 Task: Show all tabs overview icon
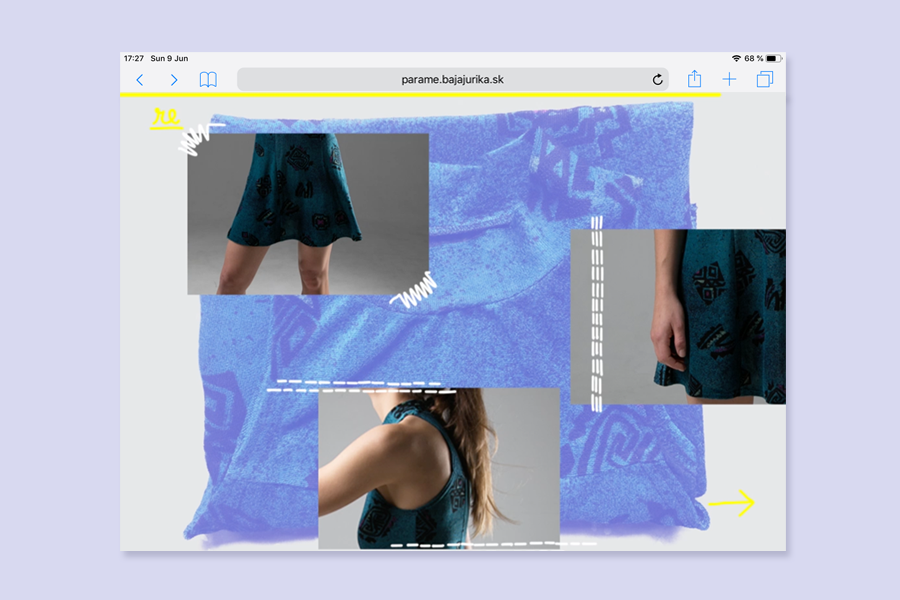765,80
